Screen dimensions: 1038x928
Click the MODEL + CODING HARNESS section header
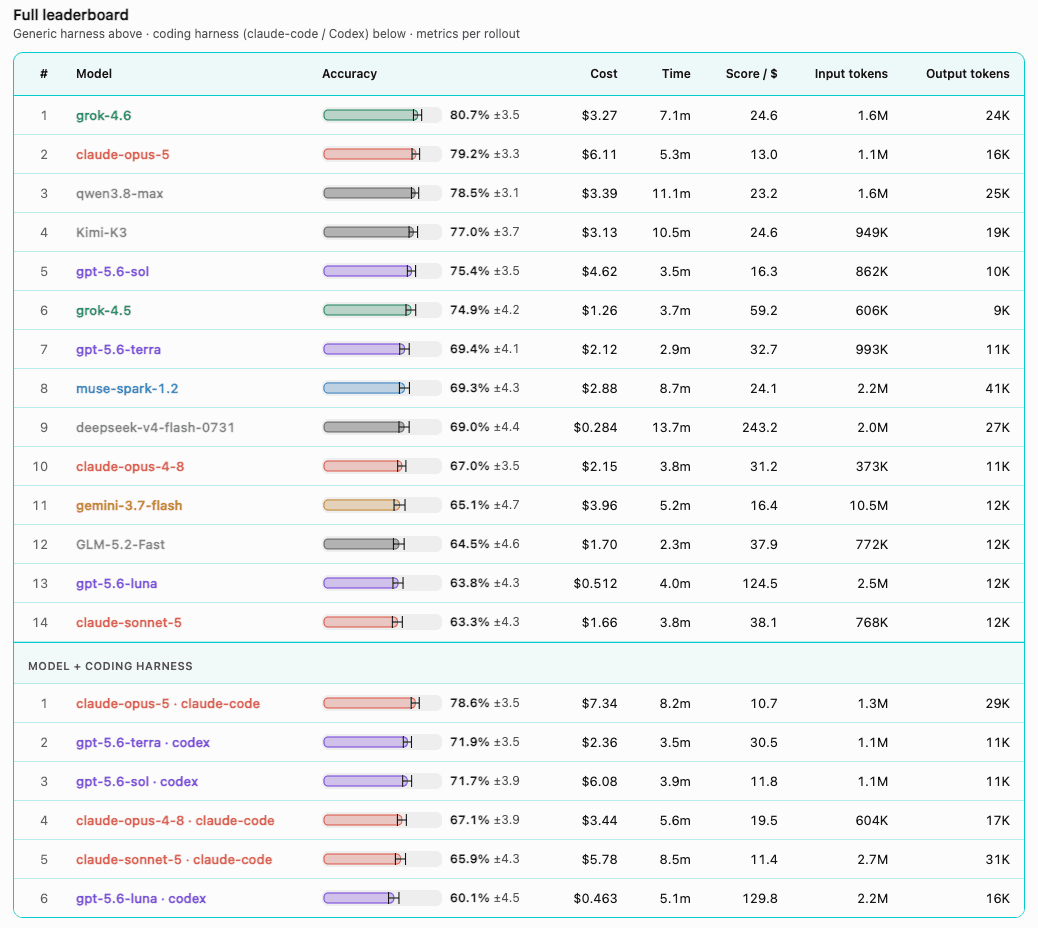pos(110,667)
